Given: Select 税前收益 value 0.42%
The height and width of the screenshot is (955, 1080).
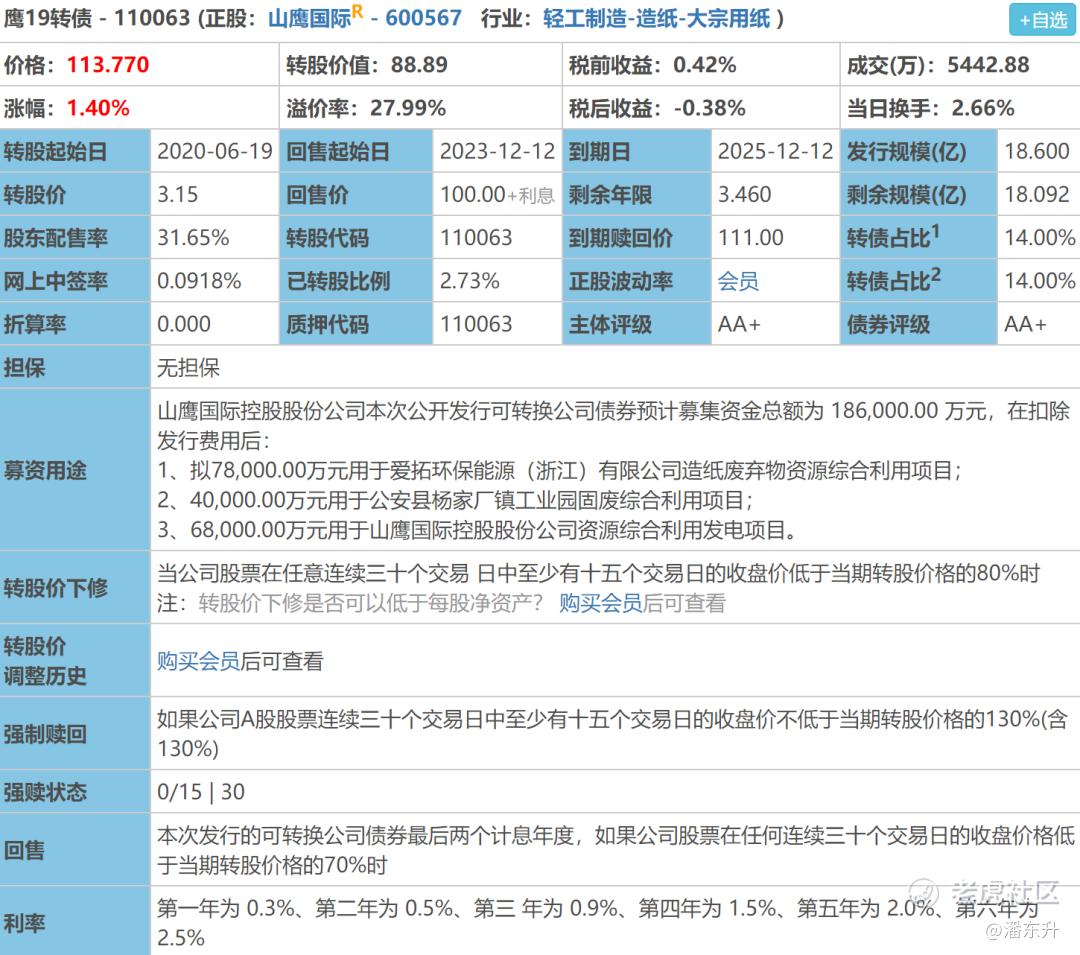Looking at the screenshot, I should (705, 65).
